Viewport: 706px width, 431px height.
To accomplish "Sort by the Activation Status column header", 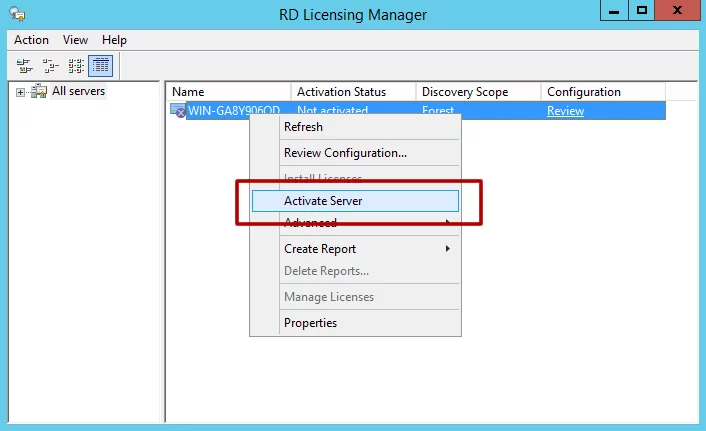I will [341, 92].
